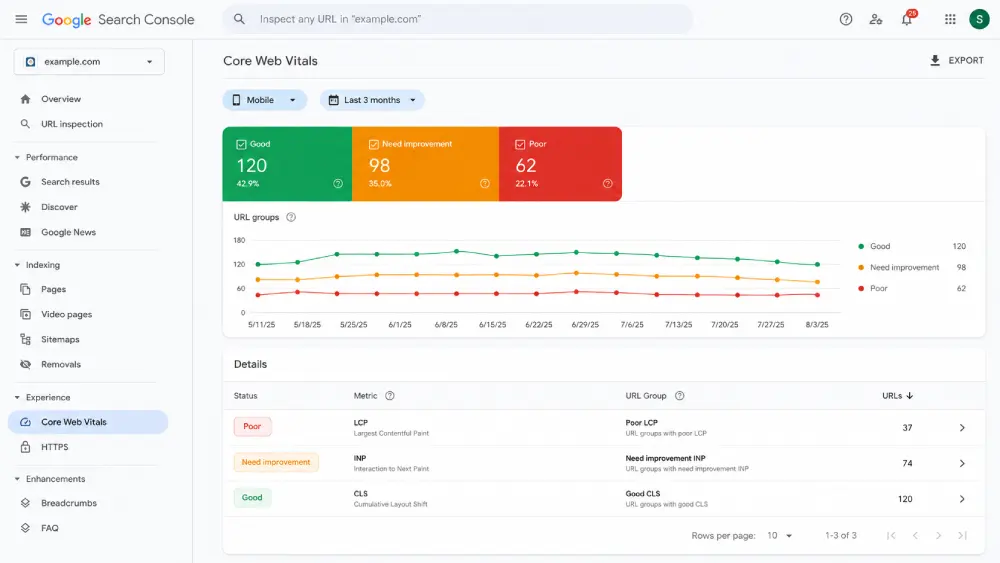Click the 8/3/25 chart date label
1000x563 pixels.
[817, 325]
